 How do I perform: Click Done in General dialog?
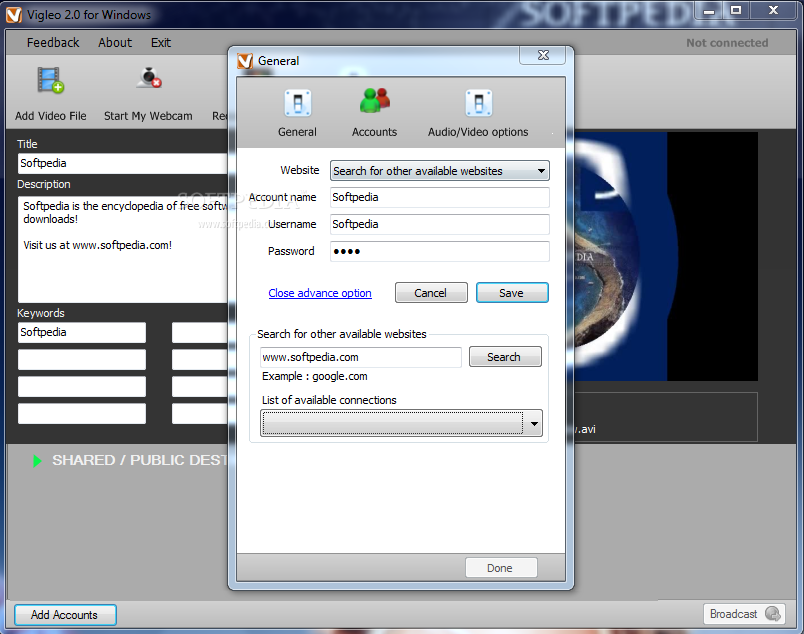click(501, 568)
